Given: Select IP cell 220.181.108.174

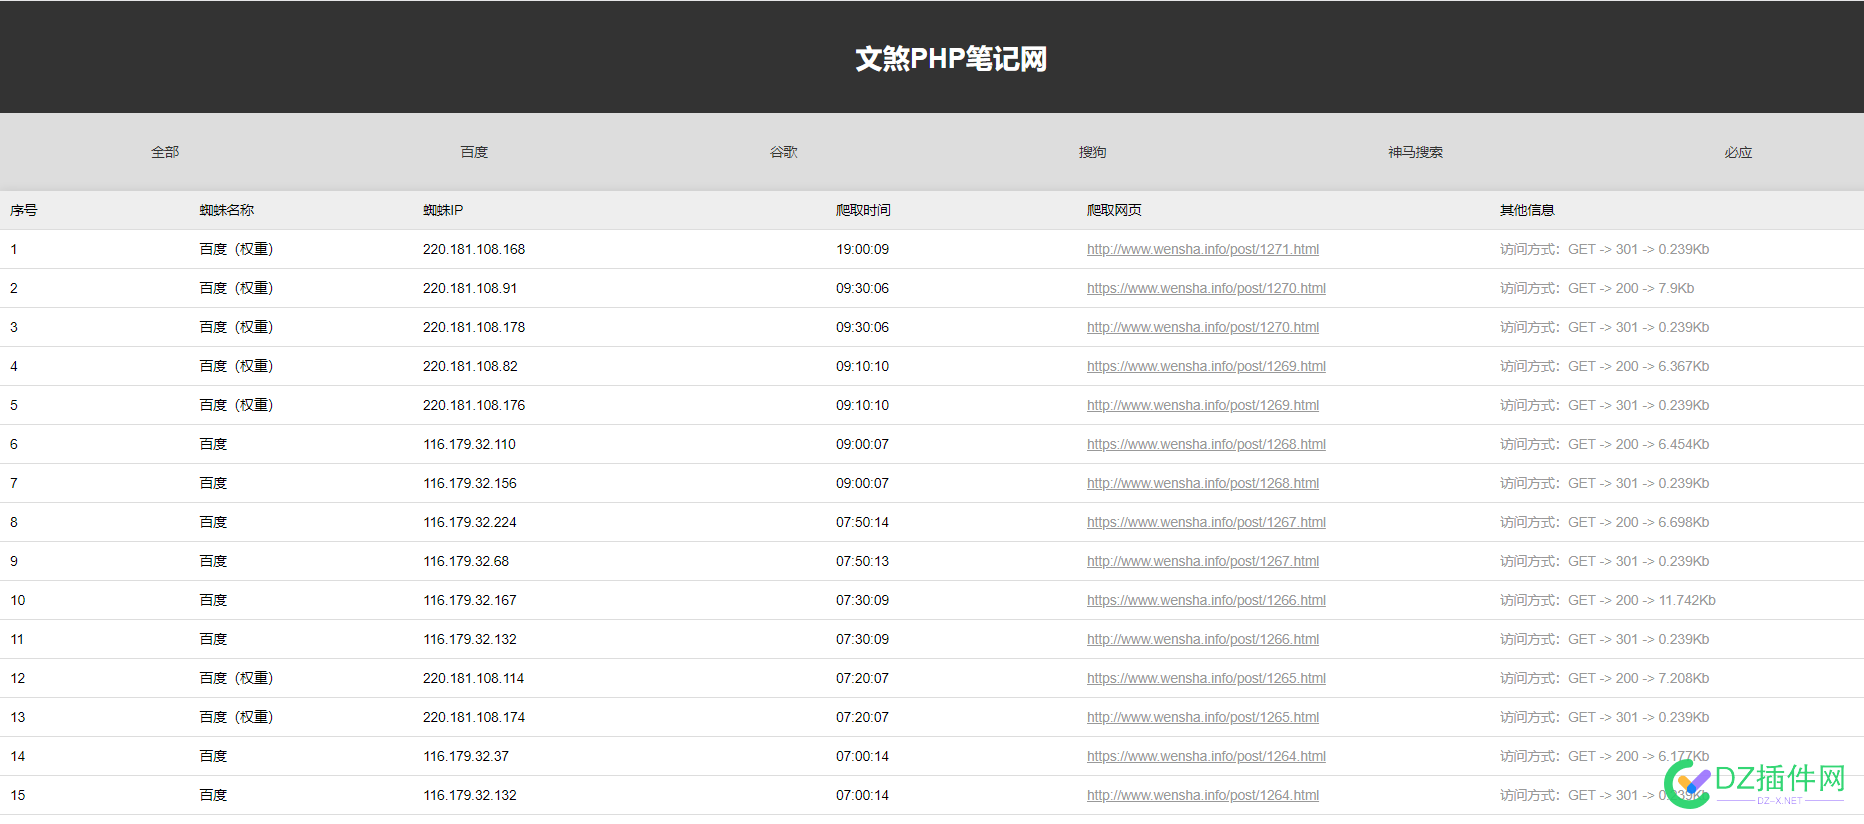Looking at the screenshot, I should point(474,717).
